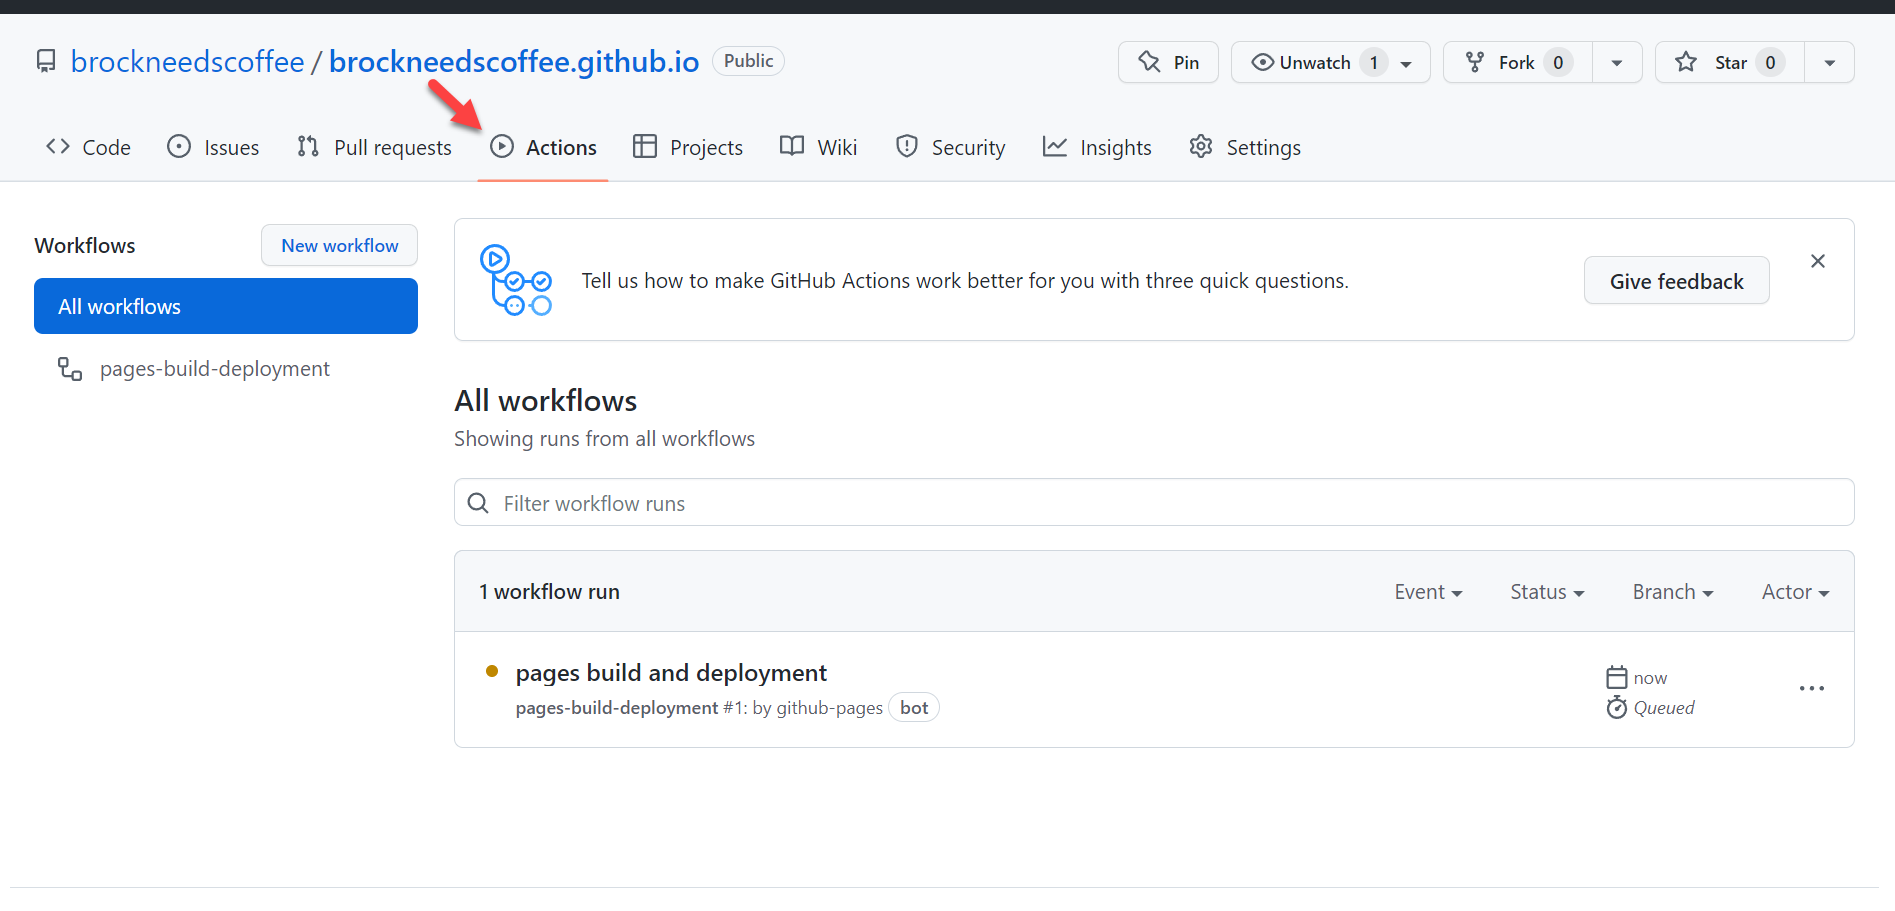Open the Projects tab
Screen dimensions: 1895x911
tap(688, 147)
